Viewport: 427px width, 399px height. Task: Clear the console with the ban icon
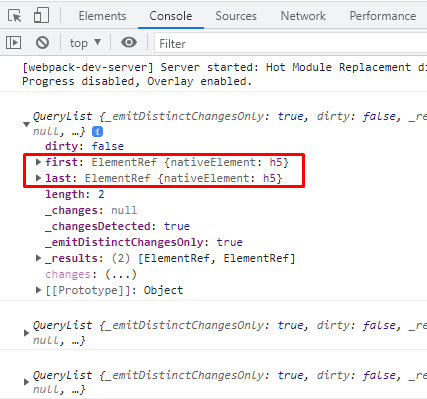(42, 43)
